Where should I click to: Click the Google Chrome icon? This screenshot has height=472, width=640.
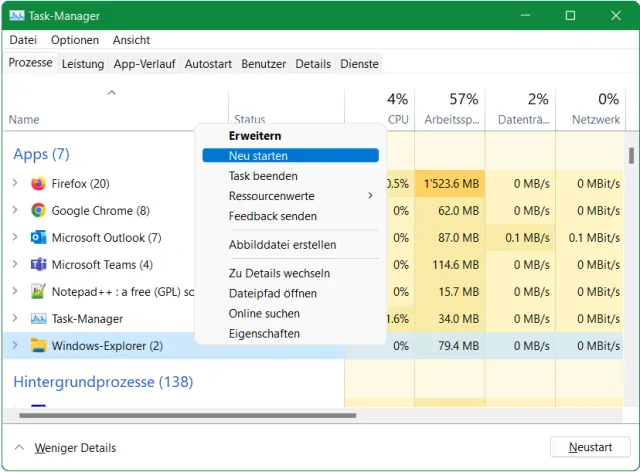click(x=39, y=211)
